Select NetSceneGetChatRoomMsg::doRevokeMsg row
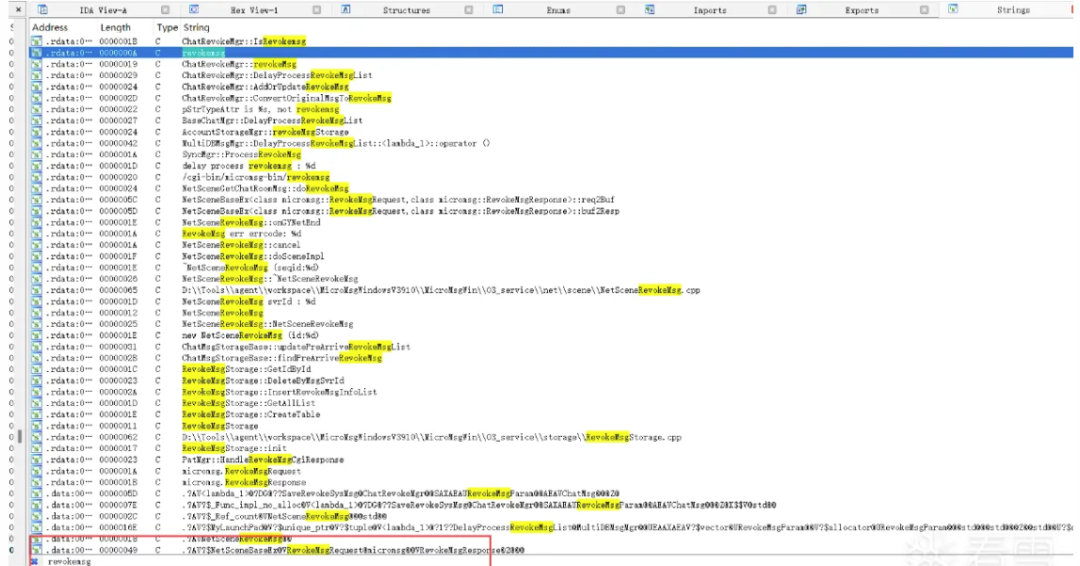 coord(551,188)
